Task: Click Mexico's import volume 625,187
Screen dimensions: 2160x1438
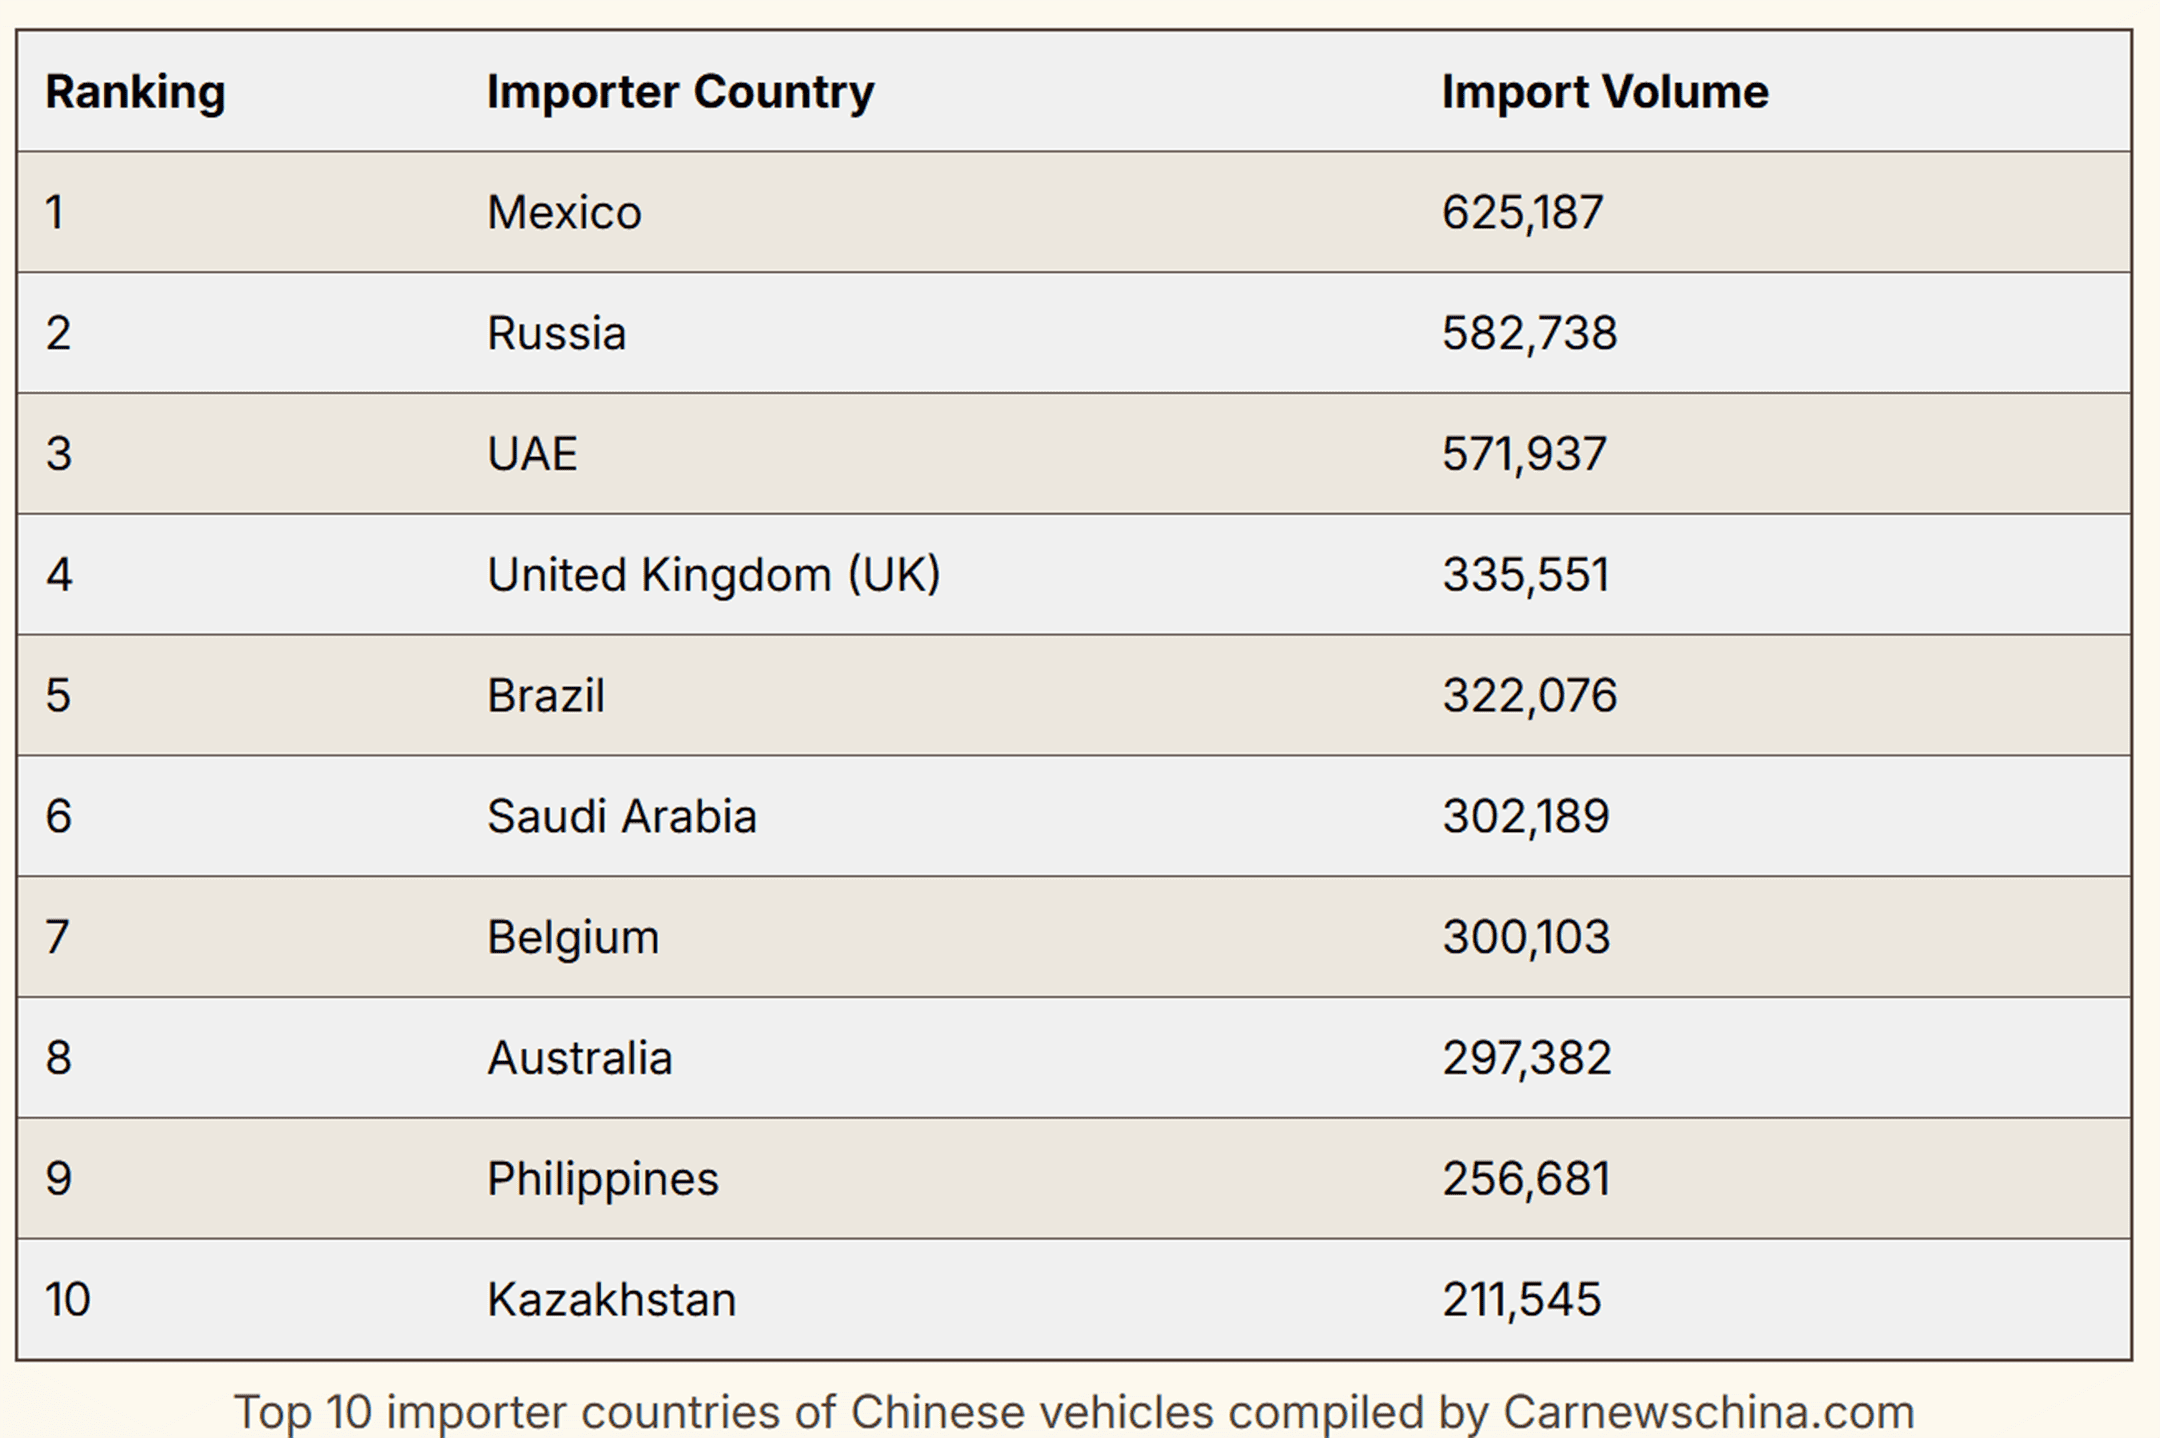Action: pyautogui.click(x=1522, y=212)
